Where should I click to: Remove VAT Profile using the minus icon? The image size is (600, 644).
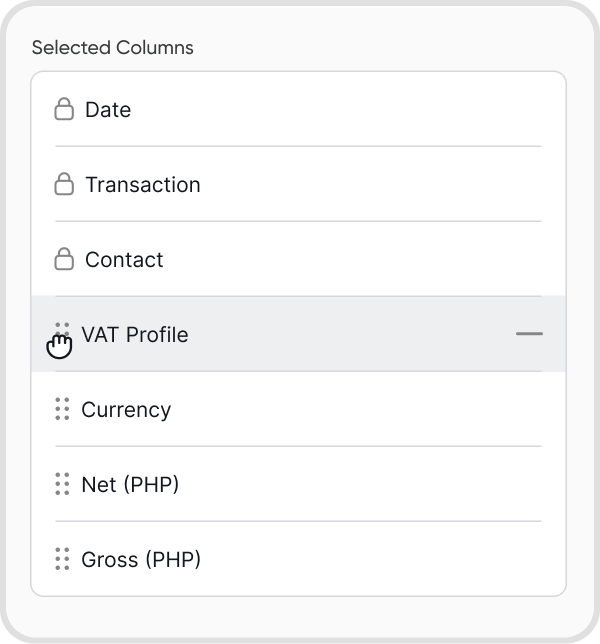[x=529, y=334]
